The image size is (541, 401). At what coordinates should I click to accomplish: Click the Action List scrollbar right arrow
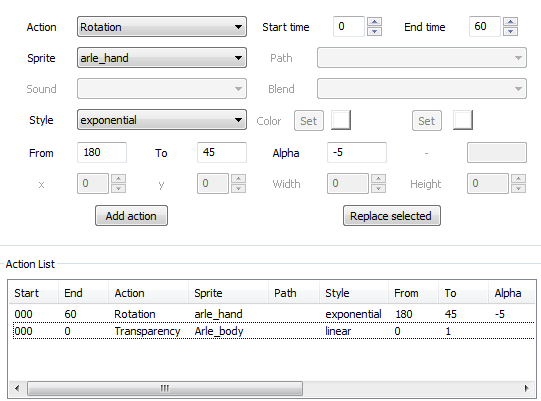point(527,388)
